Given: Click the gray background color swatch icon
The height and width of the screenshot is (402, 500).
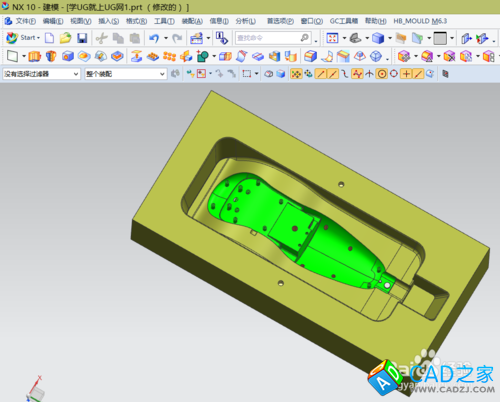Looking at the screenshot, I should click(x=440, y=38).
